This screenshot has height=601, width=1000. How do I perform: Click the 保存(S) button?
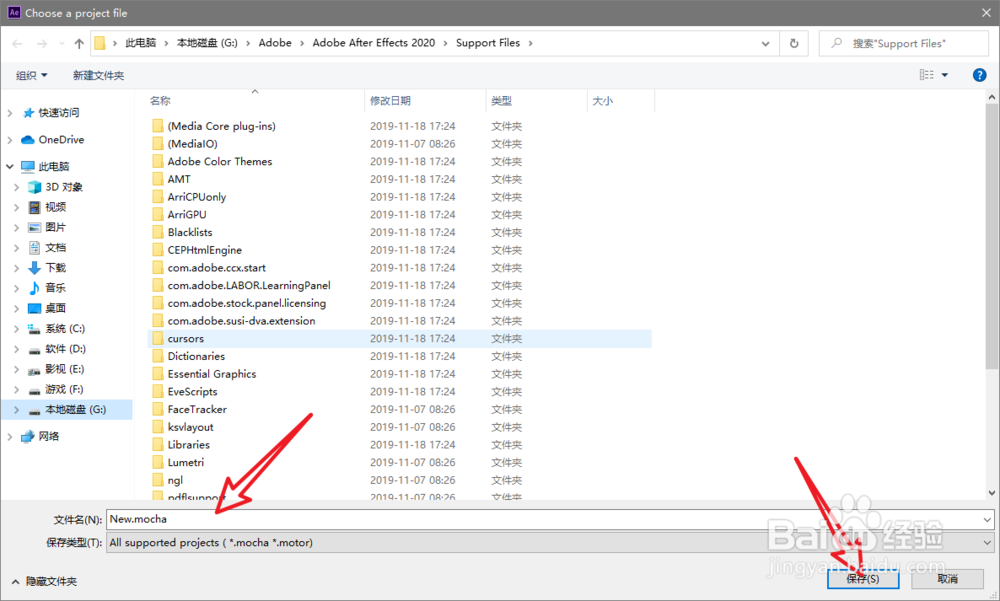coord(863,579)
